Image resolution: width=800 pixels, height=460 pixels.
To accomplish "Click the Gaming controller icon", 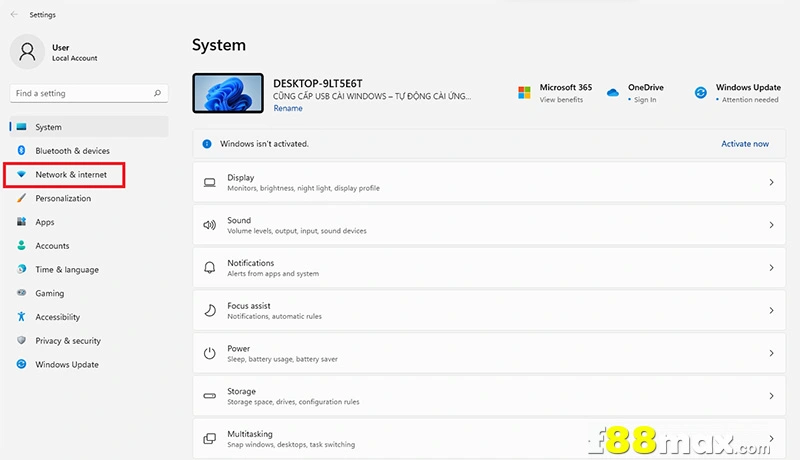I will tap(21, 293).
